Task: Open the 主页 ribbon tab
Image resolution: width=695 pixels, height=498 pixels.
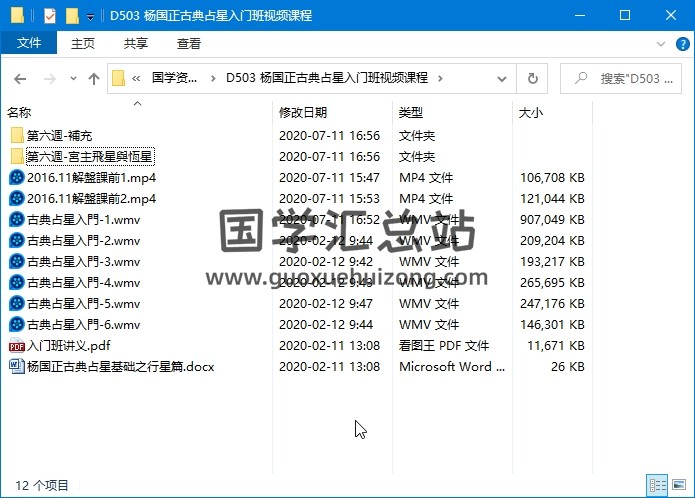Action: point(83,43)
